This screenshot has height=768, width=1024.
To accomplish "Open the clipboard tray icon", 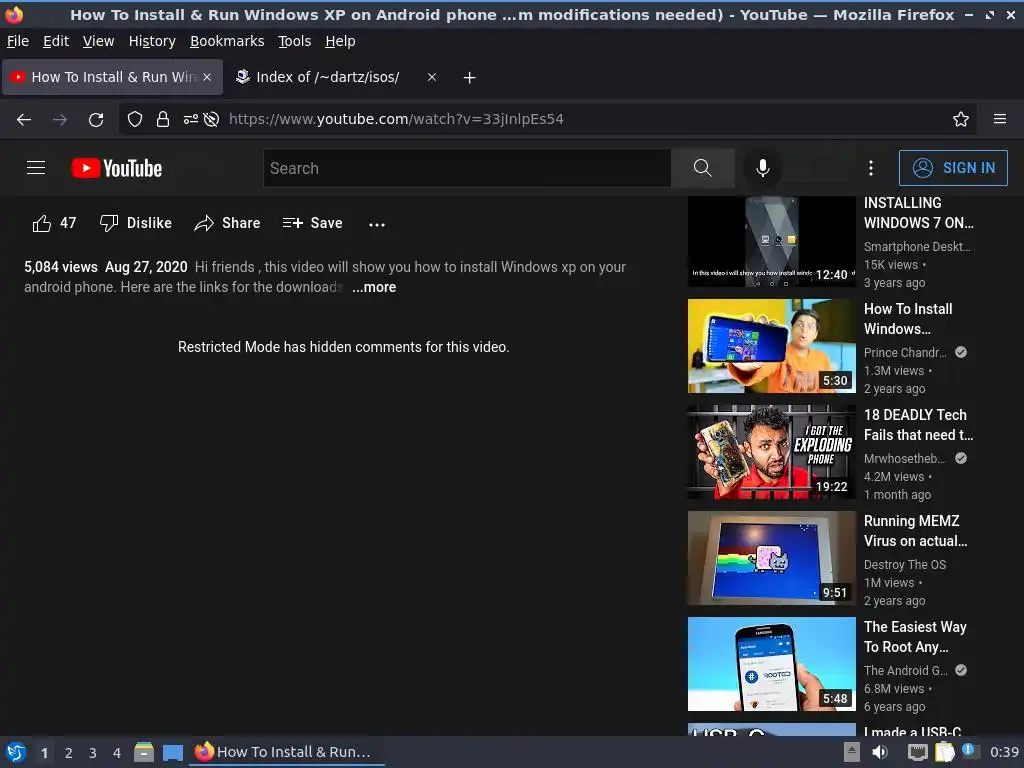I will coord(944,752).
